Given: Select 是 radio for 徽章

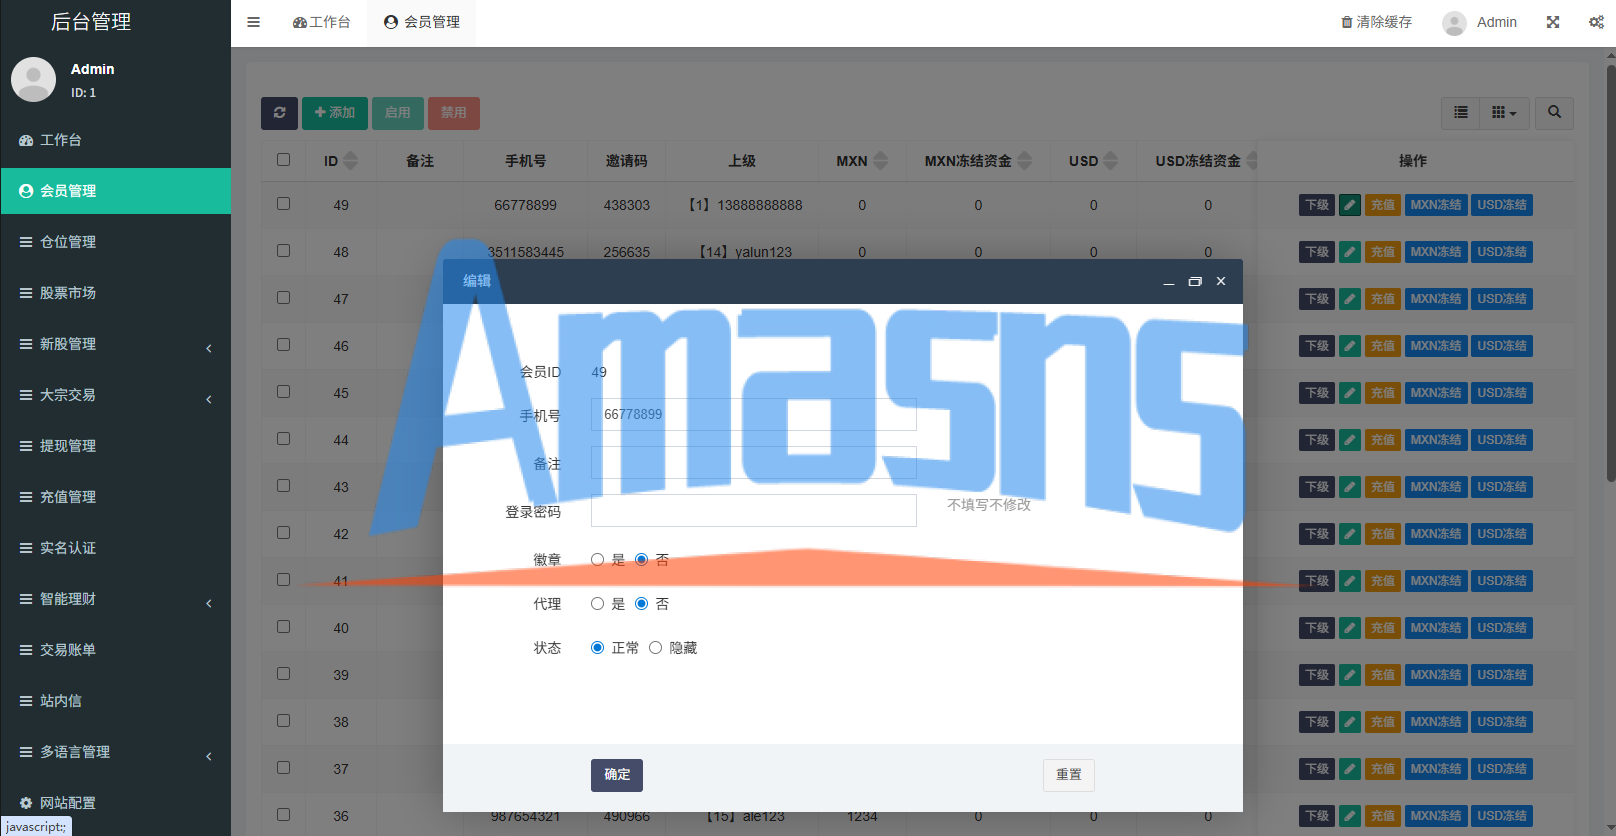Looking at the screenshot, I should pyautogui.click(x=597, y=560).
